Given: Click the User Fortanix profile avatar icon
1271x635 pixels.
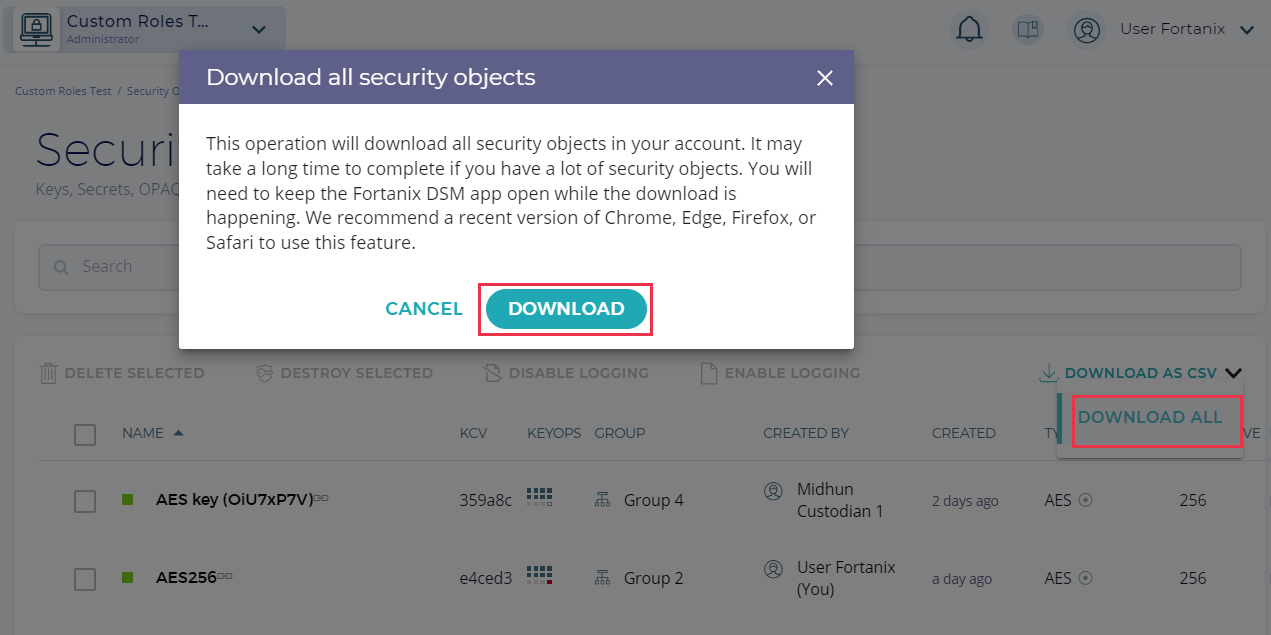Looking at the screenshot, I should tap(1086, 30).
